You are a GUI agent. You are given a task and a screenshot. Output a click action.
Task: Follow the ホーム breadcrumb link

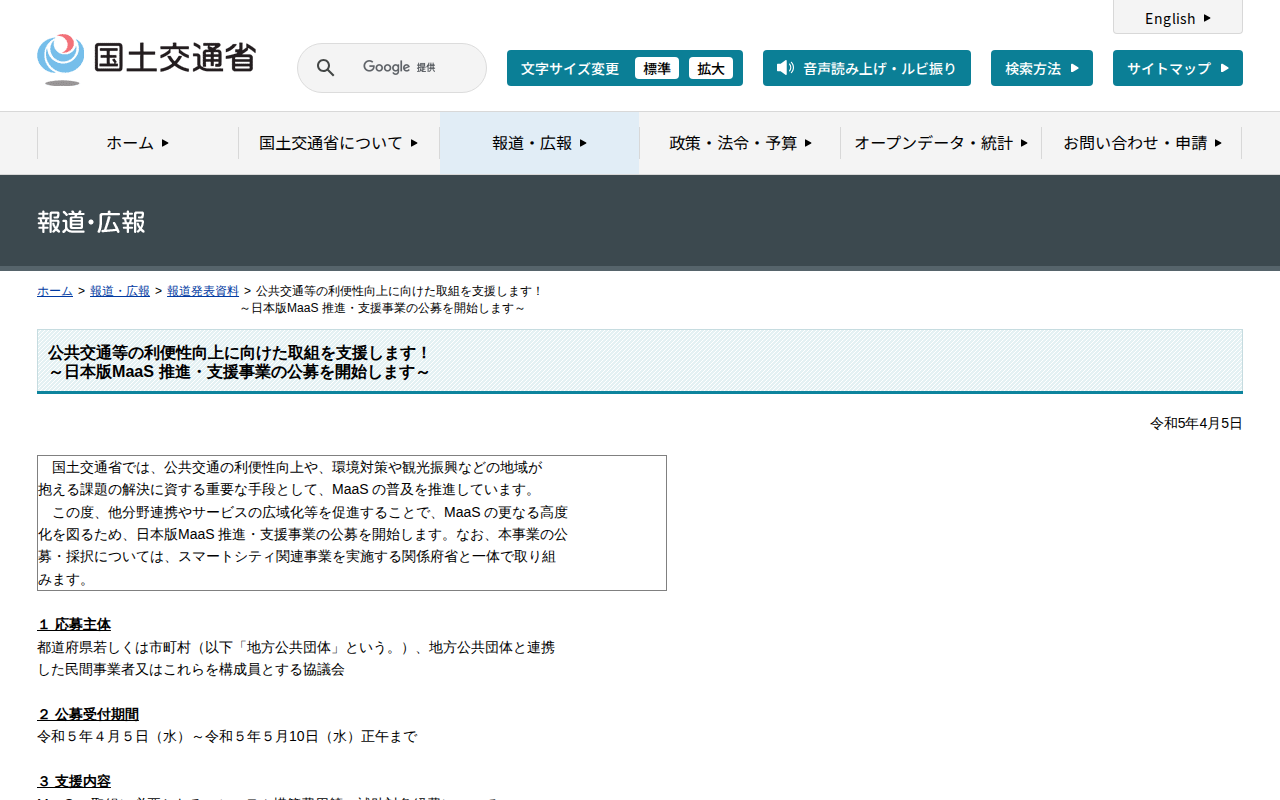55,291
